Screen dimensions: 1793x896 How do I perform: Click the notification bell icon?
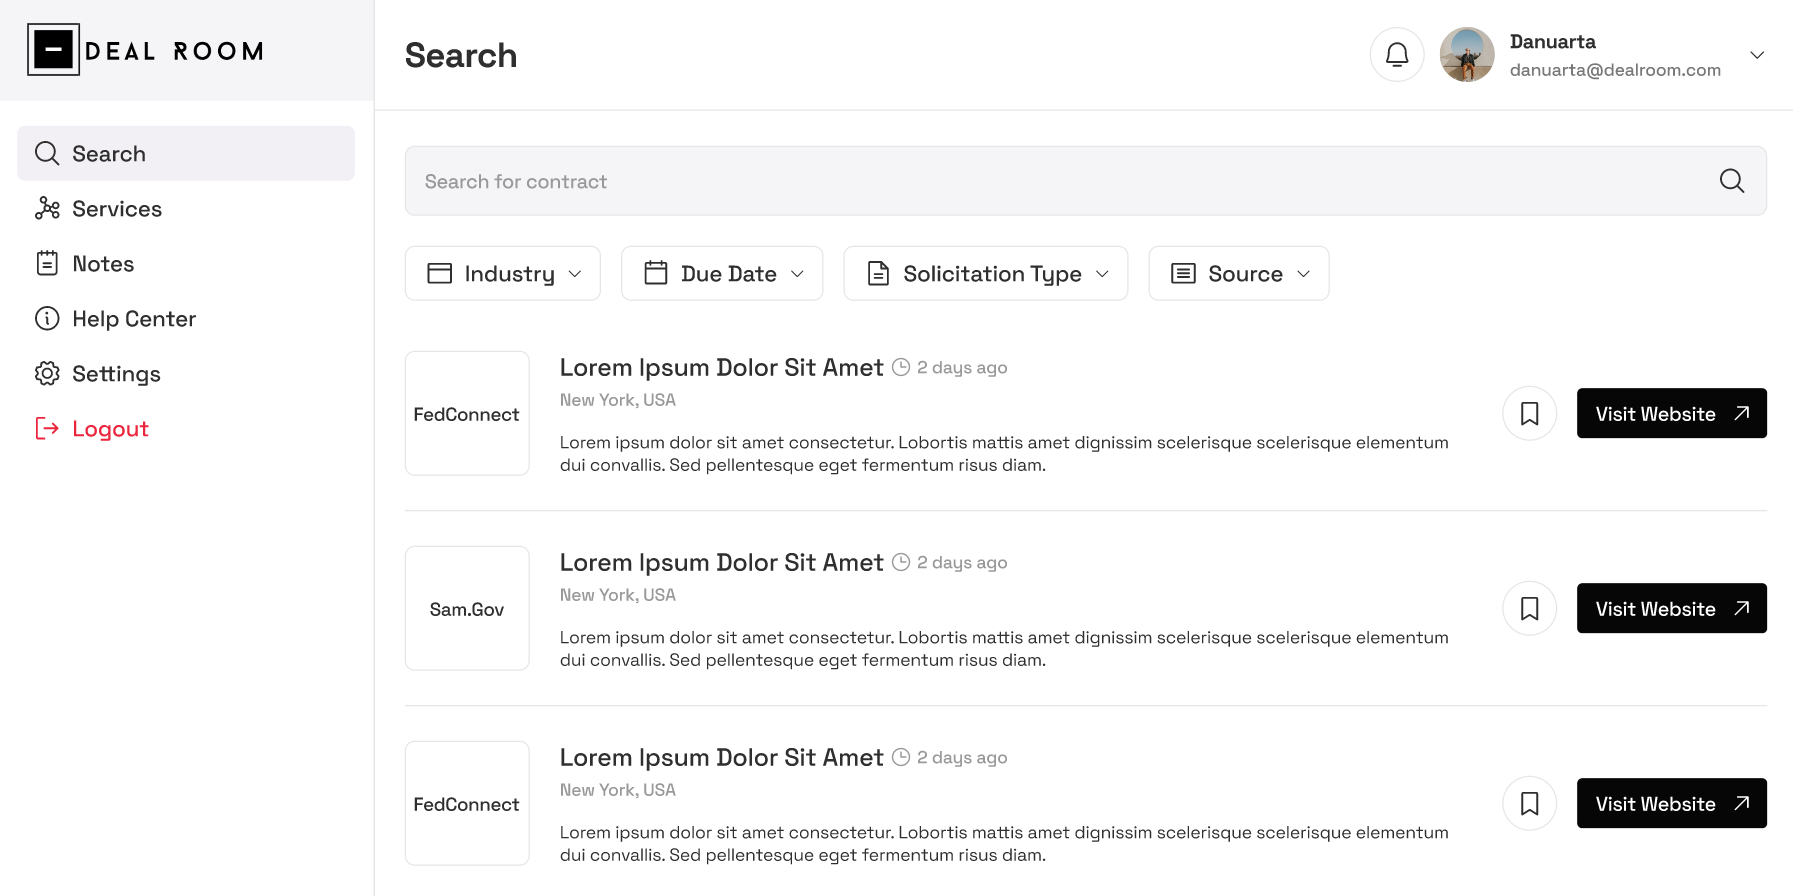1396,55
